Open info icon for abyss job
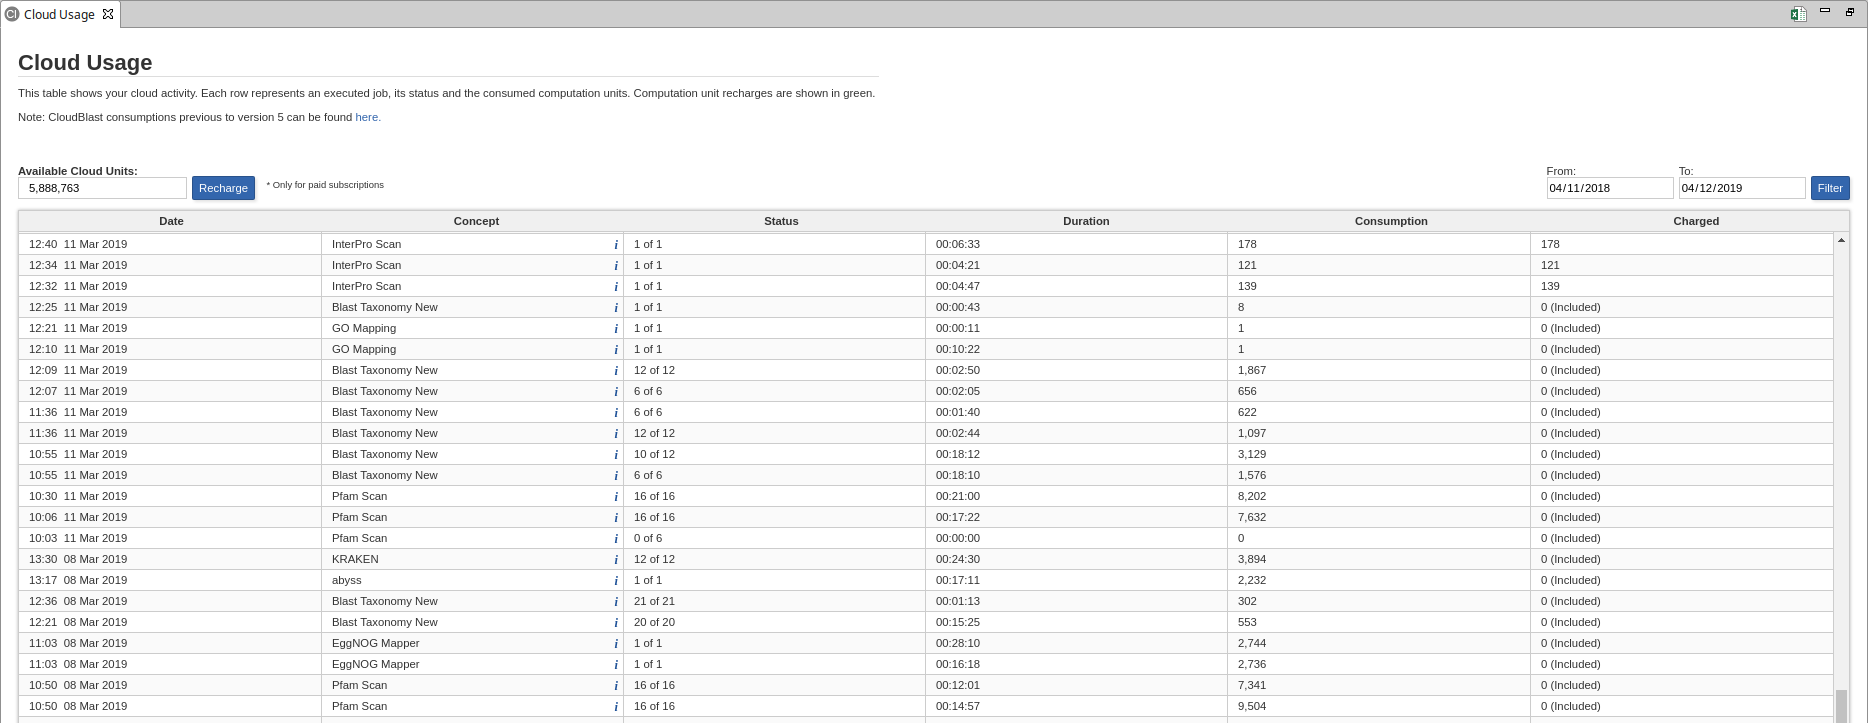This screenshot has height=723, width=1868. pos(615,581)
